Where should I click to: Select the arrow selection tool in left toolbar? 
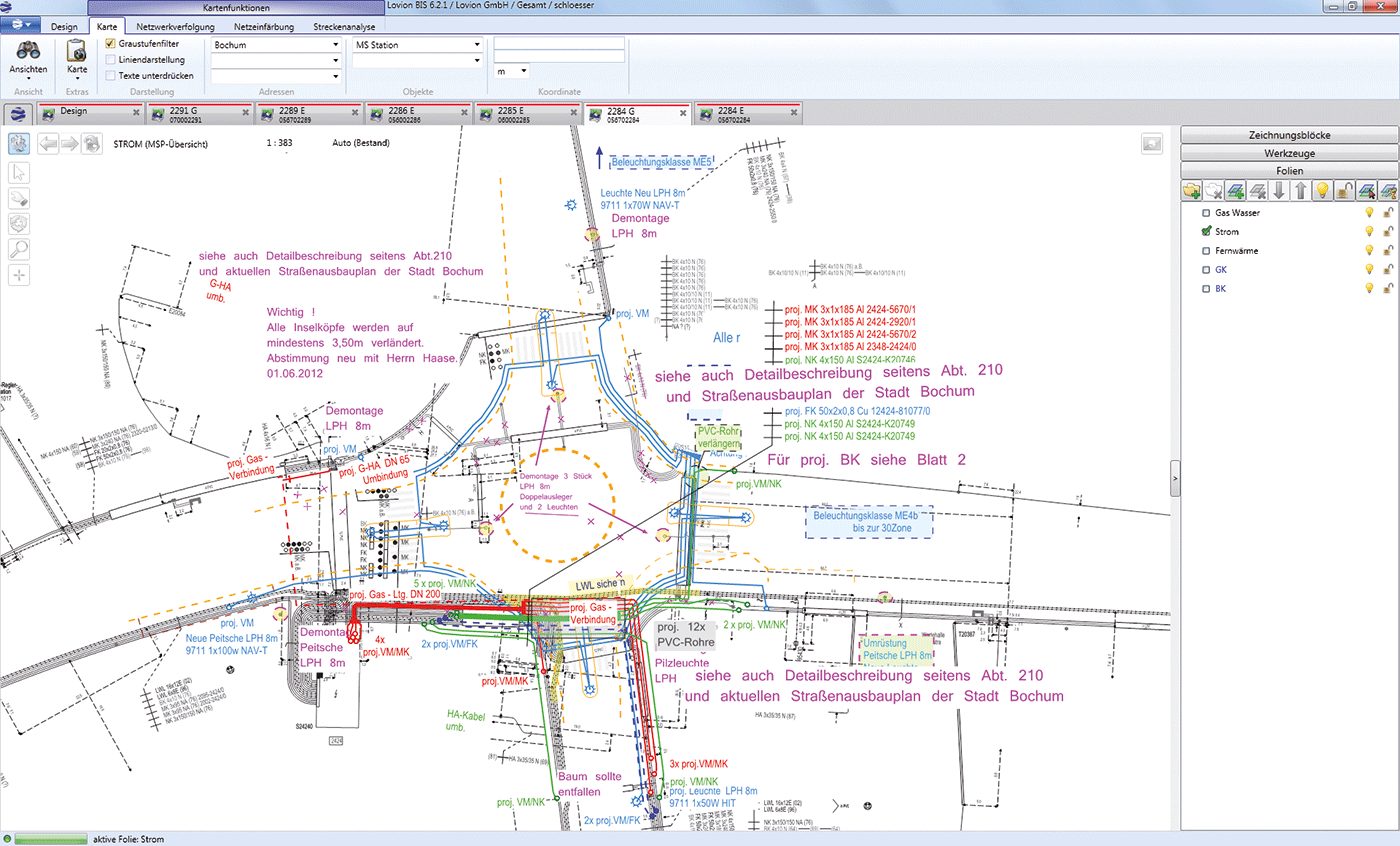coord(19,171)
